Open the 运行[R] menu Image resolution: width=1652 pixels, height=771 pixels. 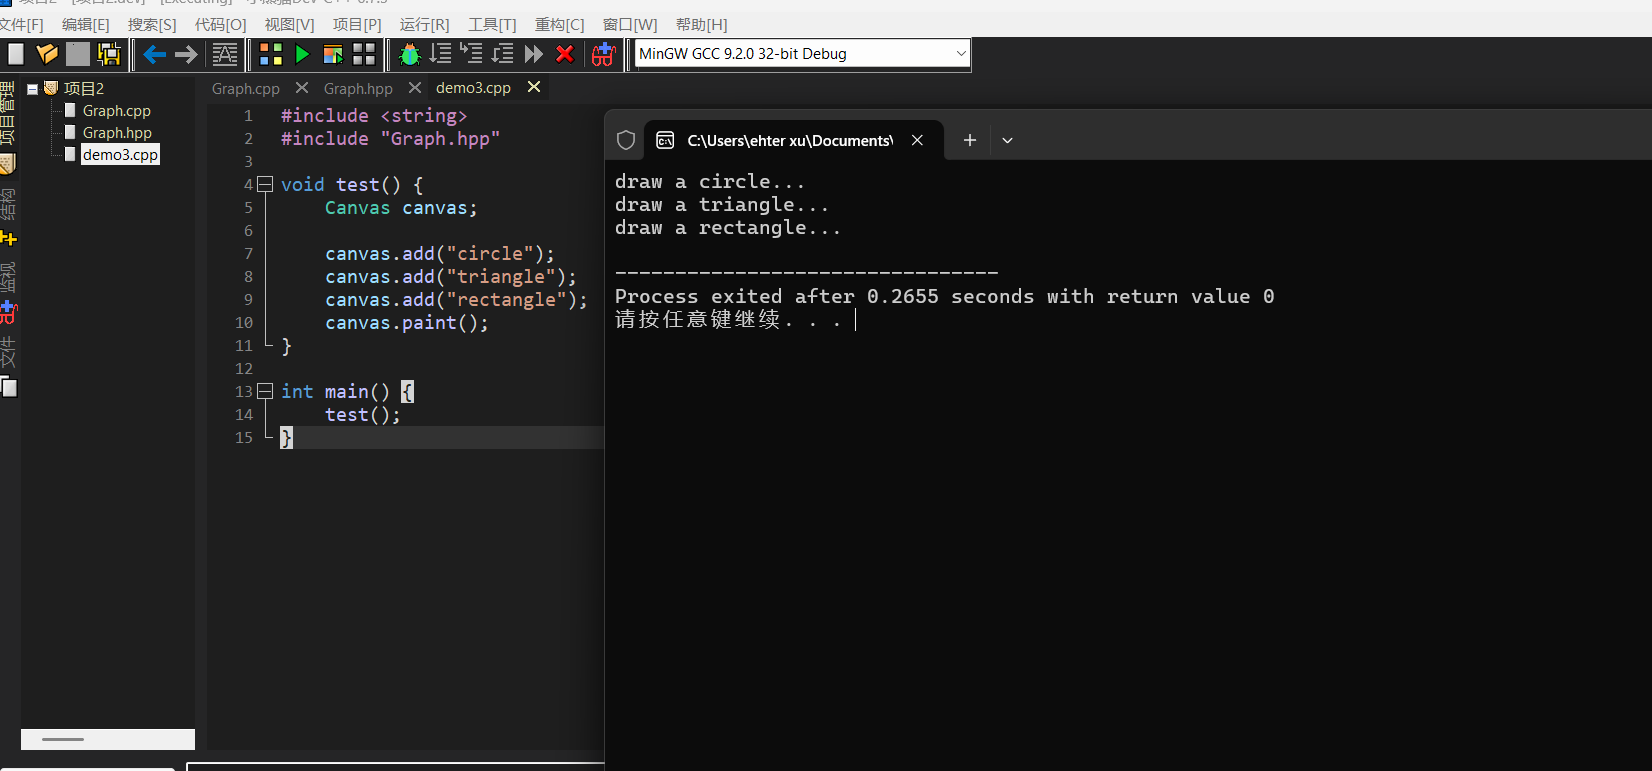[425, 24]
